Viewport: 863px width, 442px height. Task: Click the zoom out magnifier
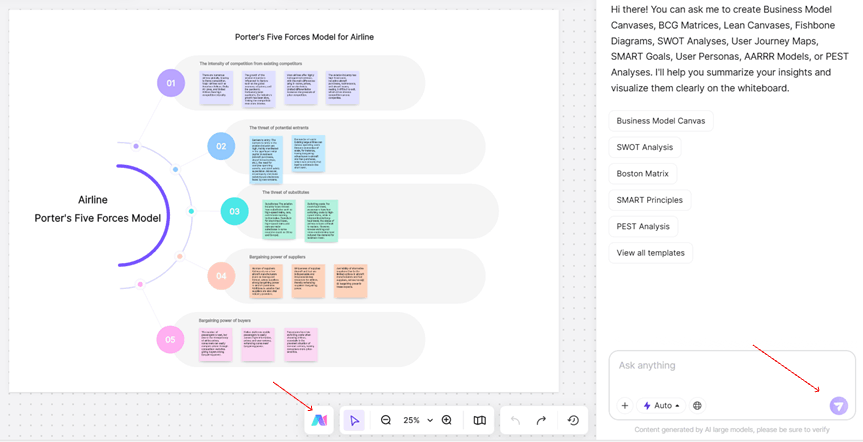pyautogui.click(x=386, y=421)
